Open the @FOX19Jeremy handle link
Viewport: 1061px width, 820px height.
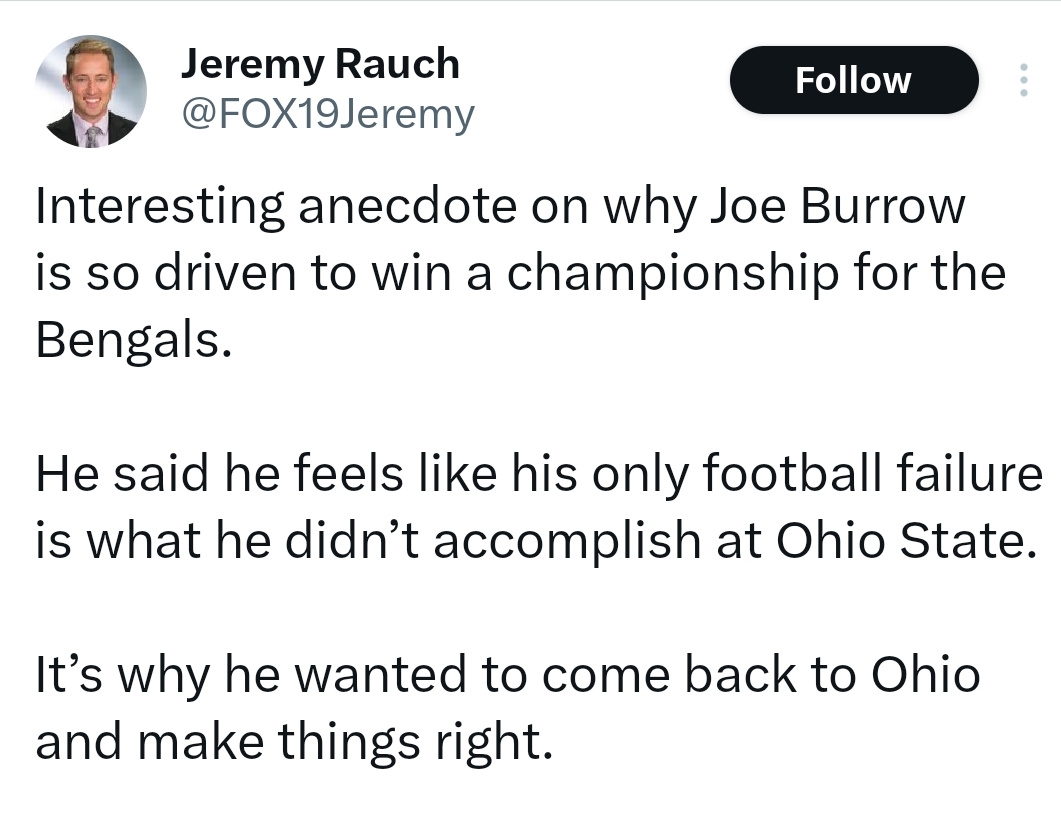pyautogui.click(x=328, y=114)
